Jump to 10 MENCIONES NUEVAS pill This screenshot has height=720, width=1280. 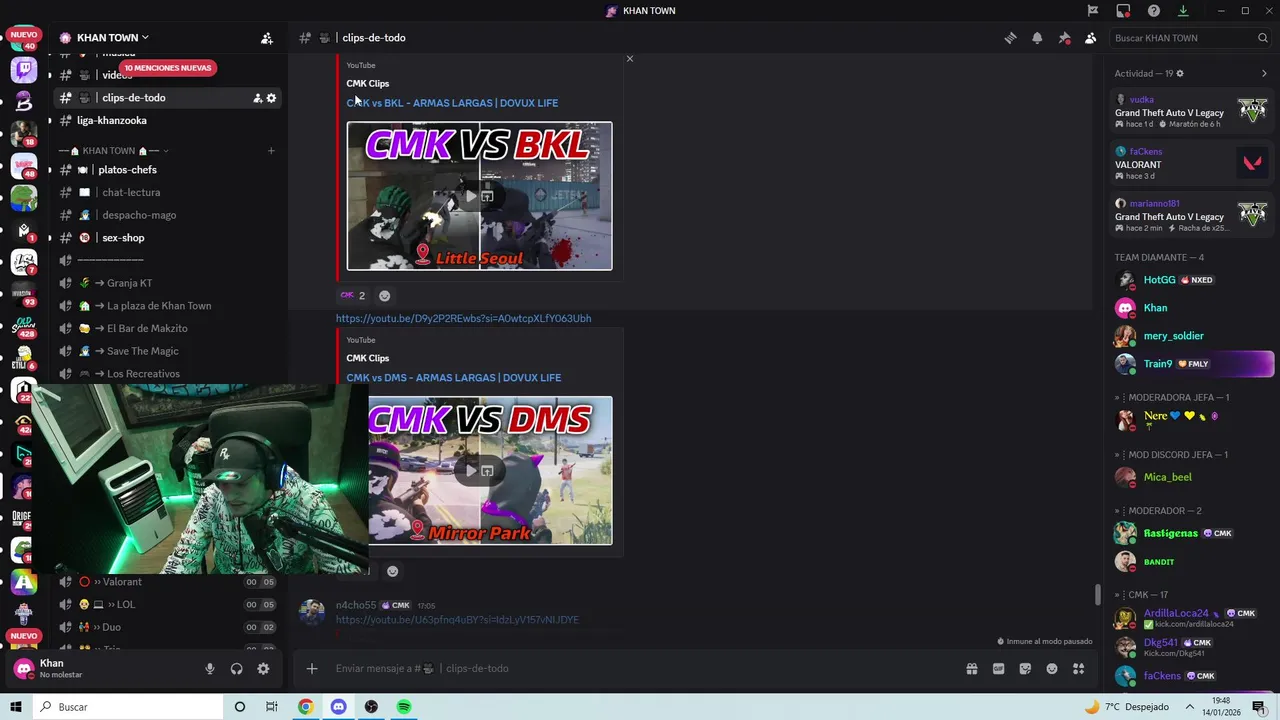pyautogui.click(x=168, y=68)
